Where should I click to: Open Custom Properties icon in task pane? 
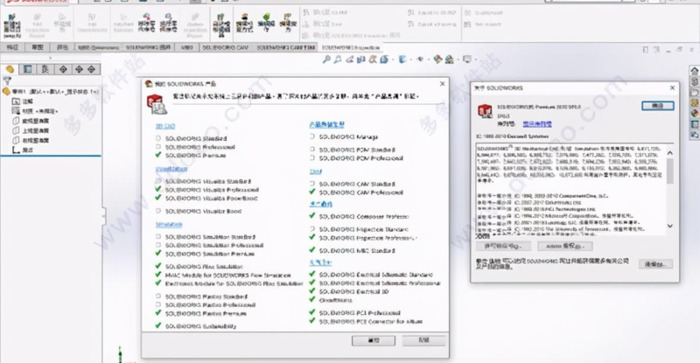pos(694,124)
